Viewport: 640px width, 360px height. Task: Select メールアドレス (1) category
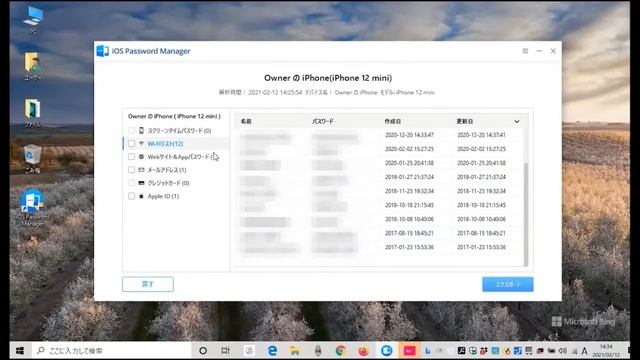[x=167, y=170]
